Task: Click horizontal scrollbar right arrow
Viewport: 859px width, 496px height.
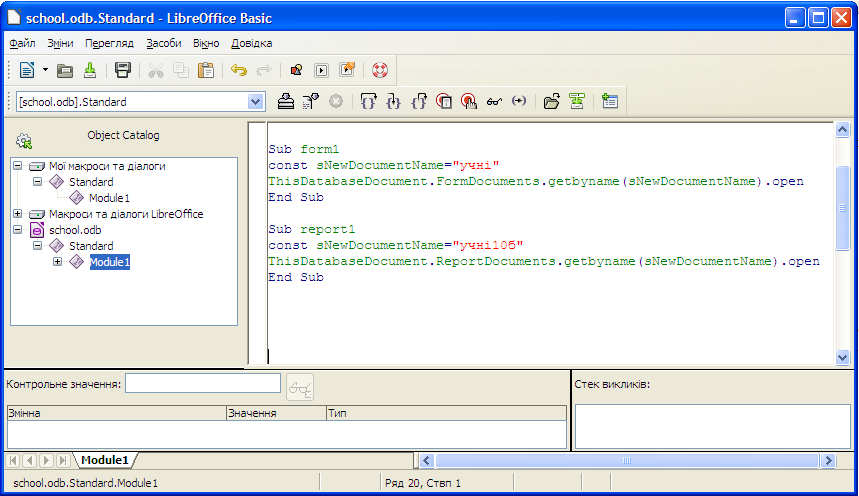Action: pos(828,460)
